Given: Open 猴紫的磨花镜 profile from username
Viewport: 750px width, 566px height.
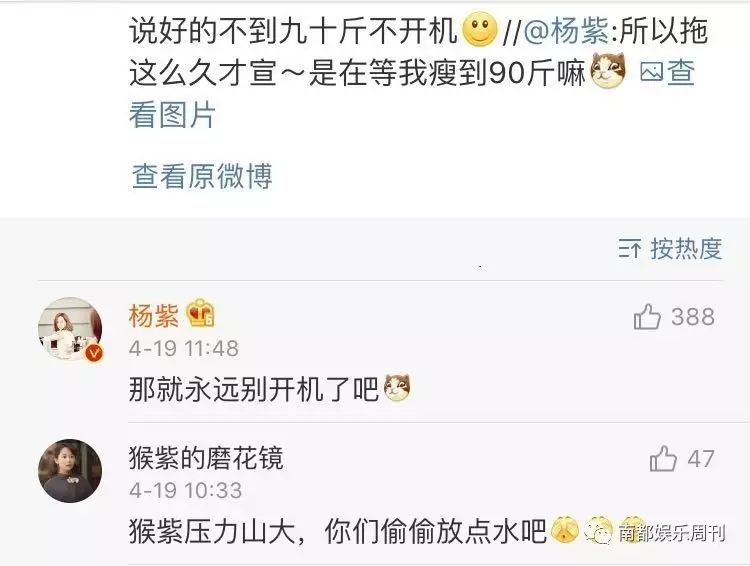Looking at the screenshot, I should pyautogui.click(x=206, y=458).
